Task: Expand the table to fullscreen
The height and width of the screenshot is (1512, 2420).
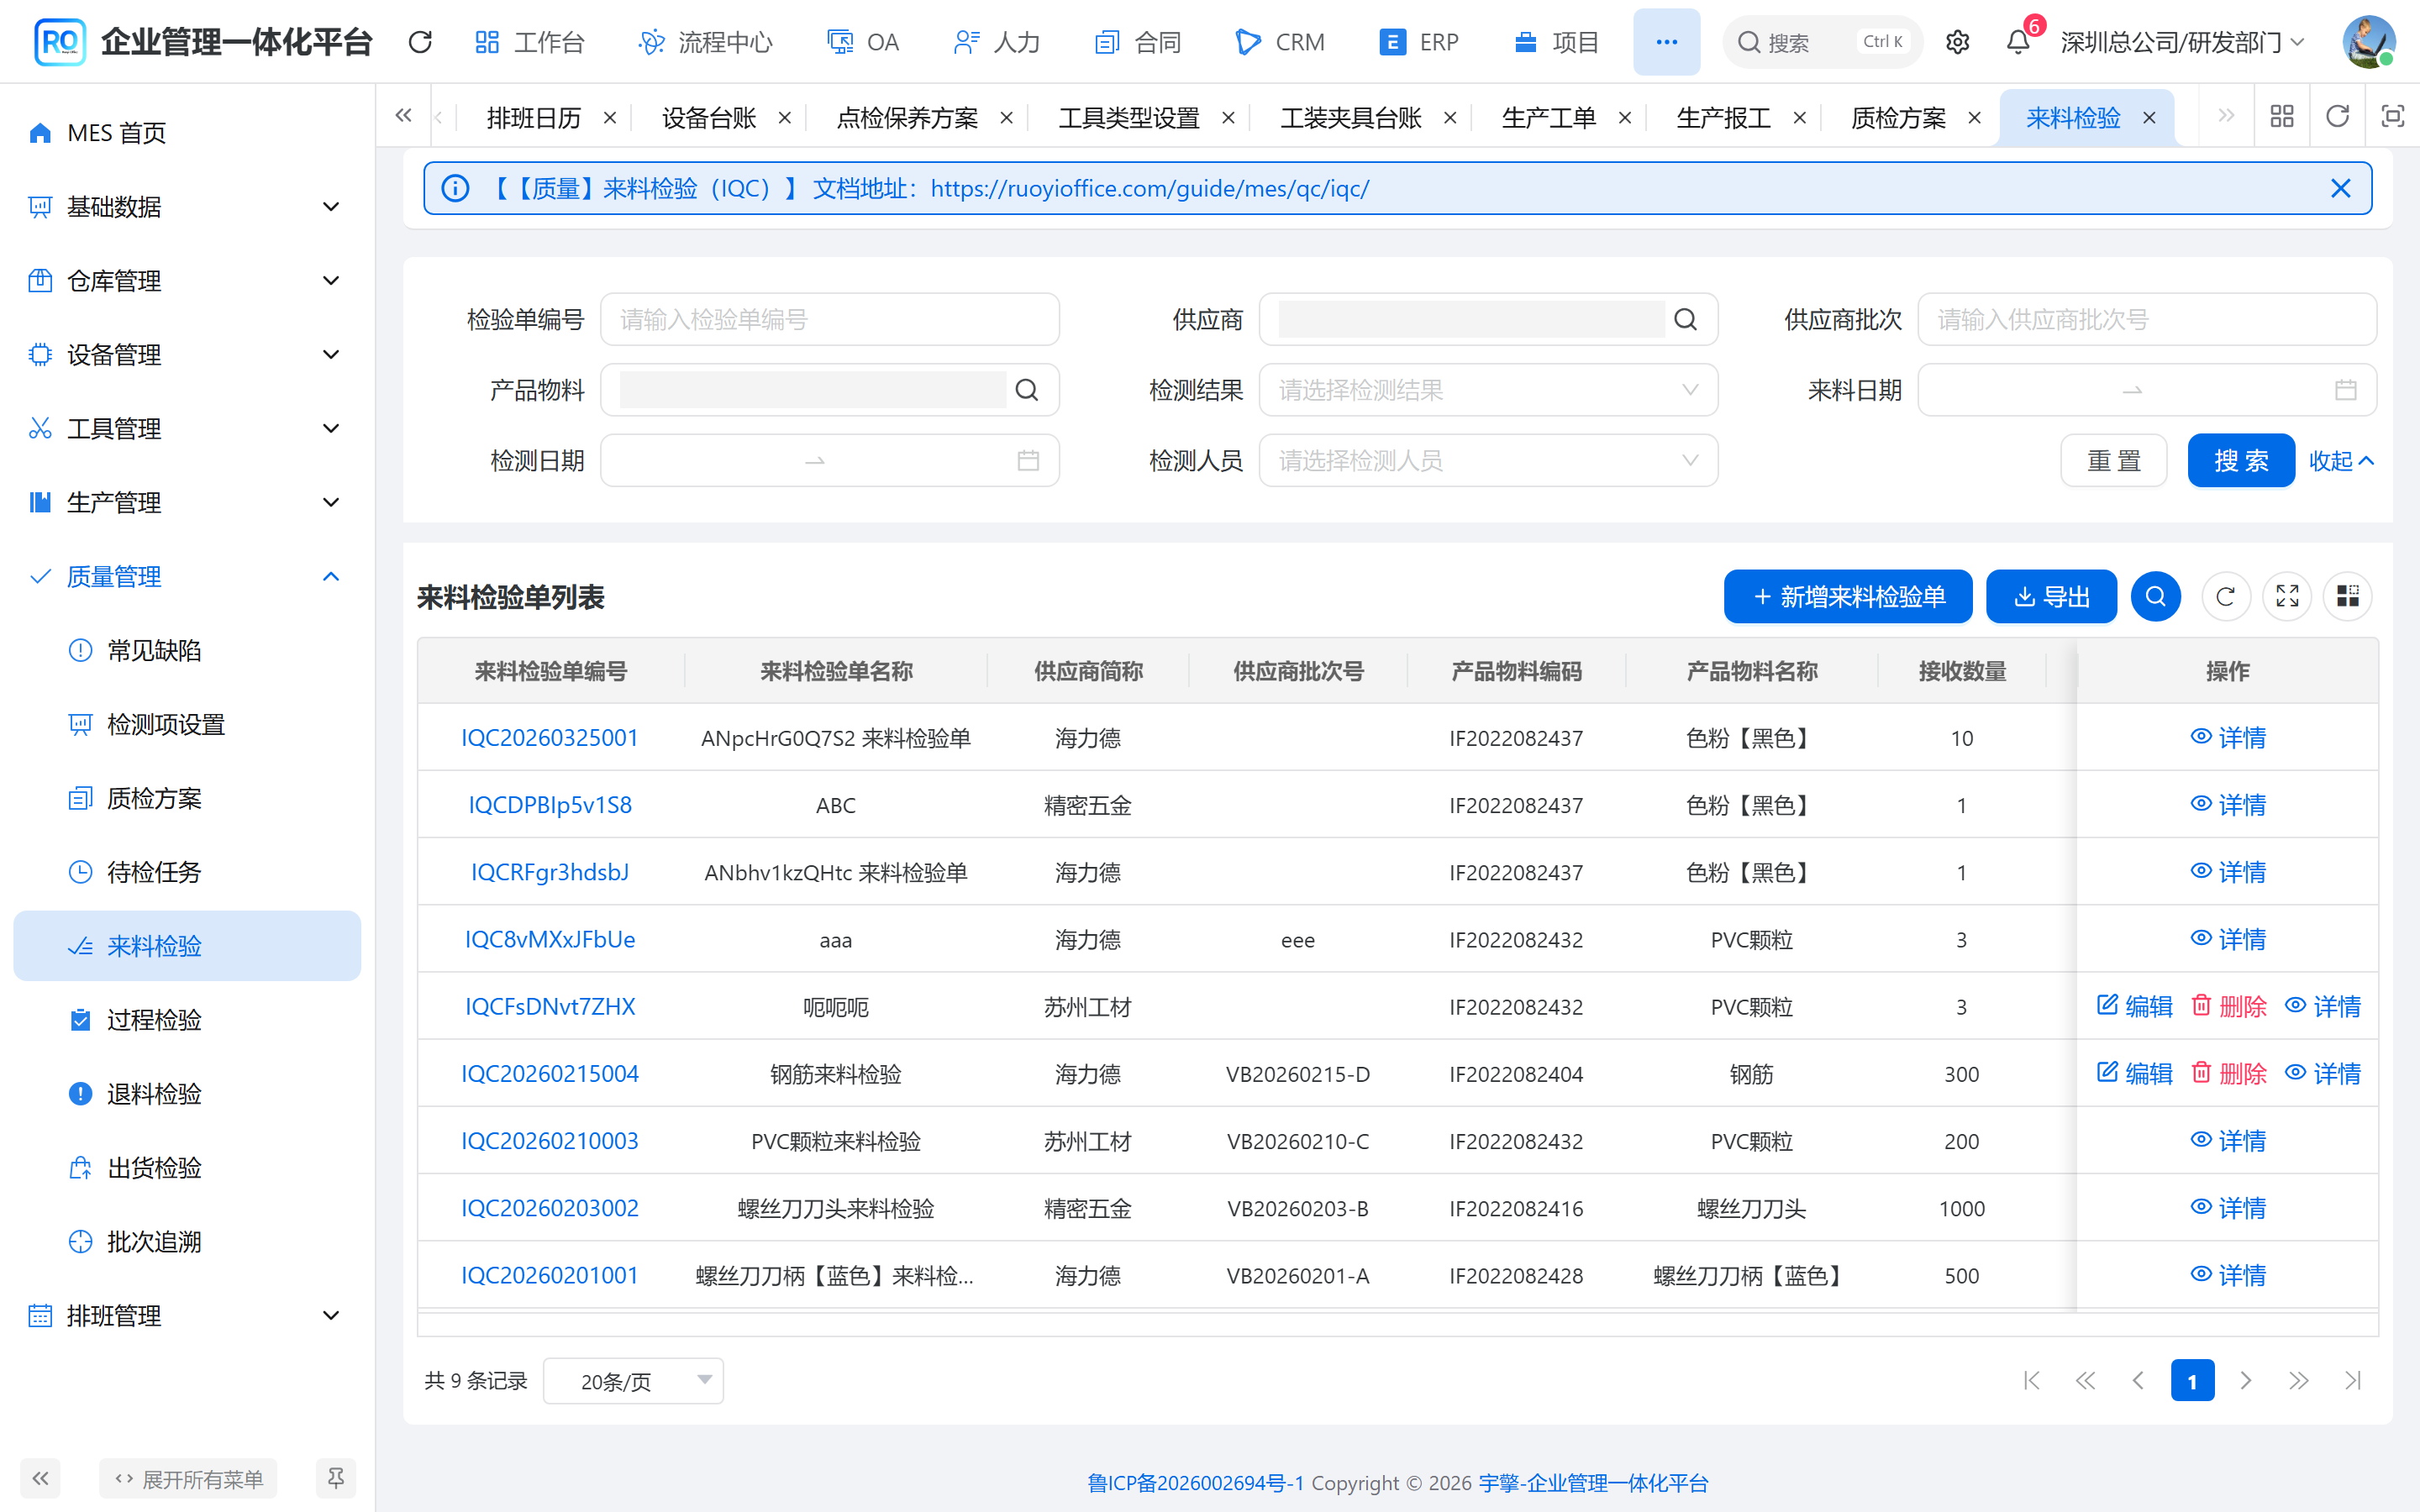Action: click(2287, 597)
